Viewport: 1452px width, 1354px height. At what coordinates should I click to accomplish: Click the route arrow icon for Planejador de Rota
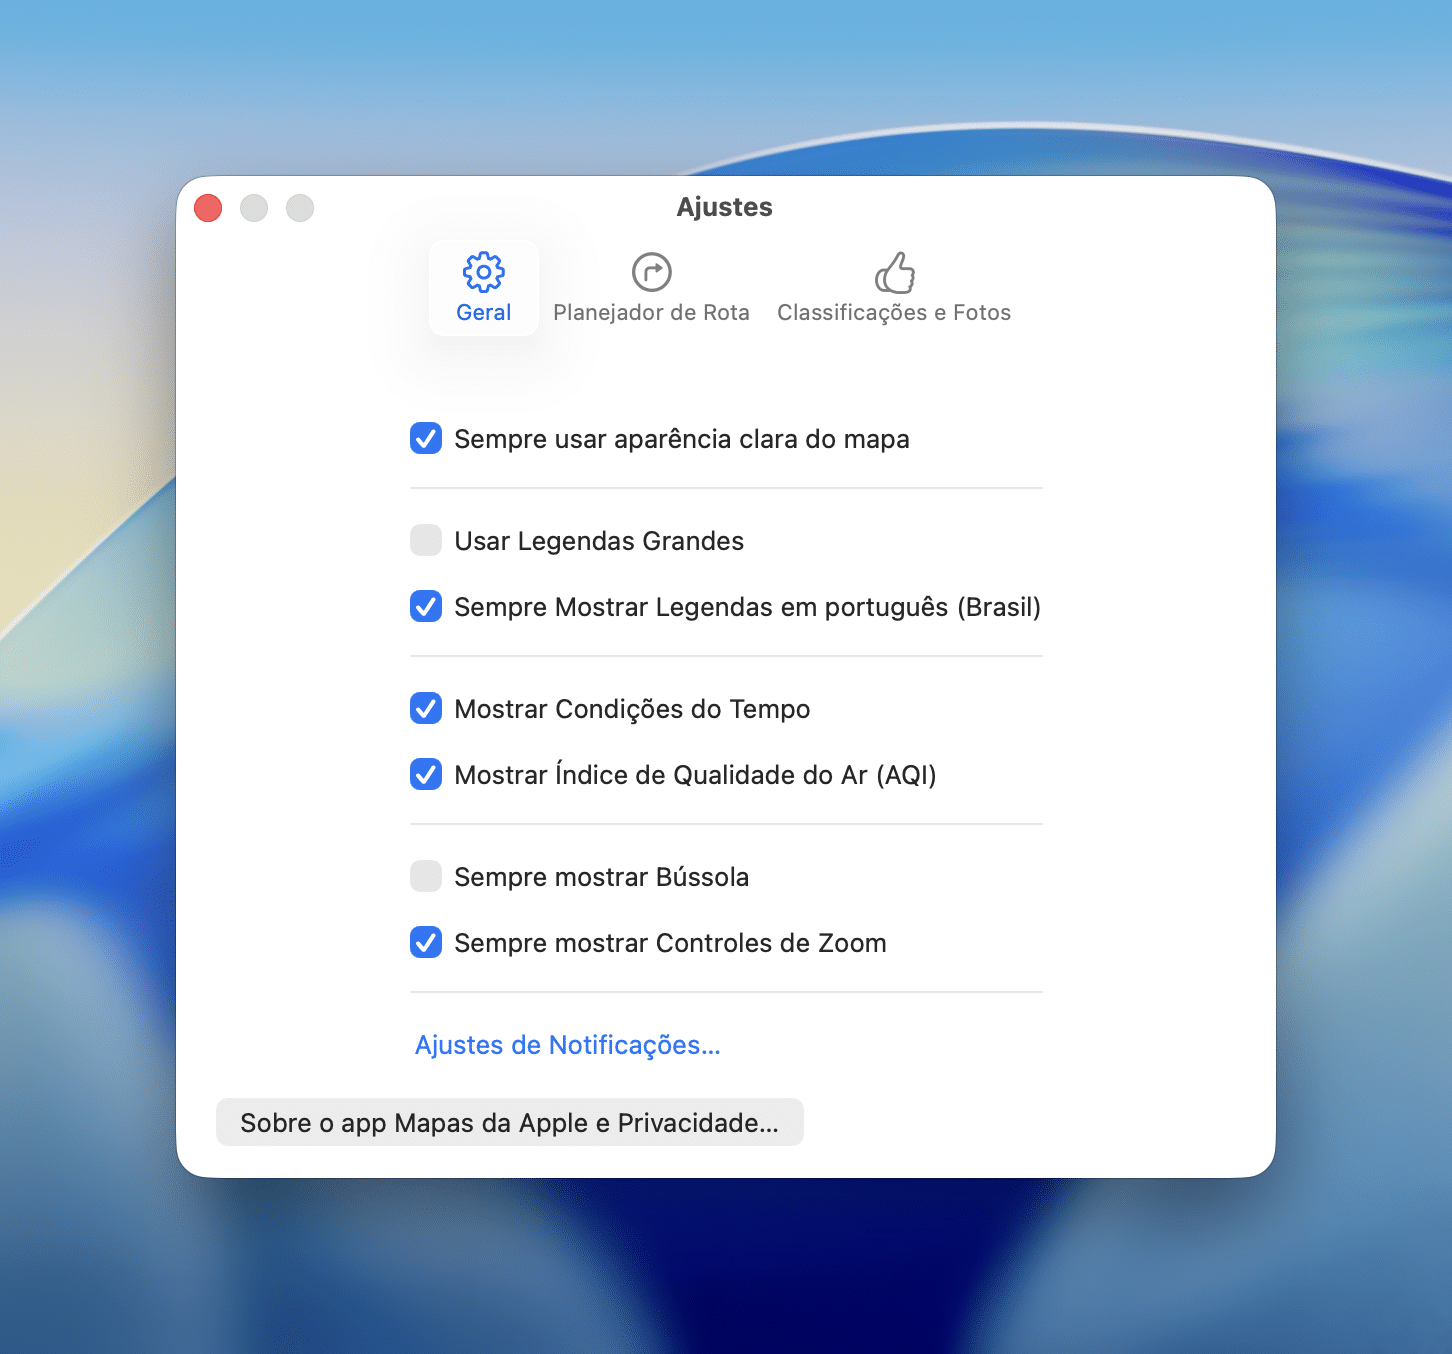[x=651, y=272]
